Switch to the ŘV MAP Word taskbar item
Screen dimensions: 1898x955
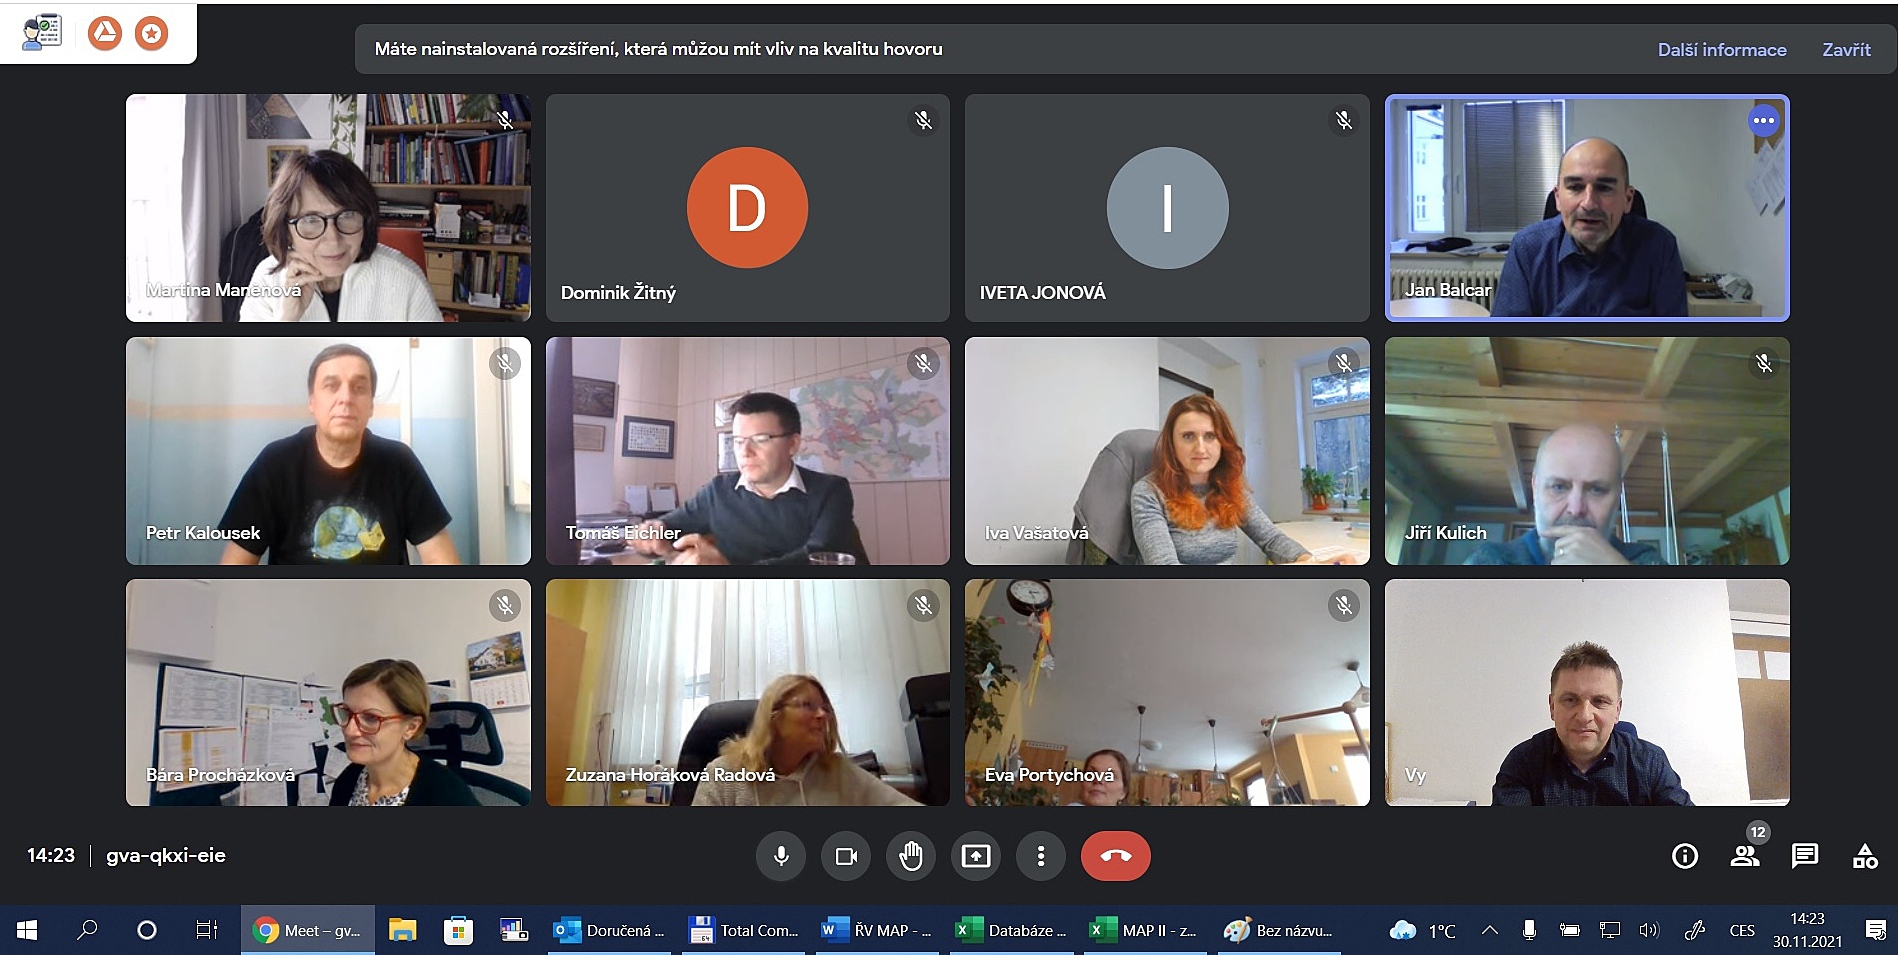point(877,930)
